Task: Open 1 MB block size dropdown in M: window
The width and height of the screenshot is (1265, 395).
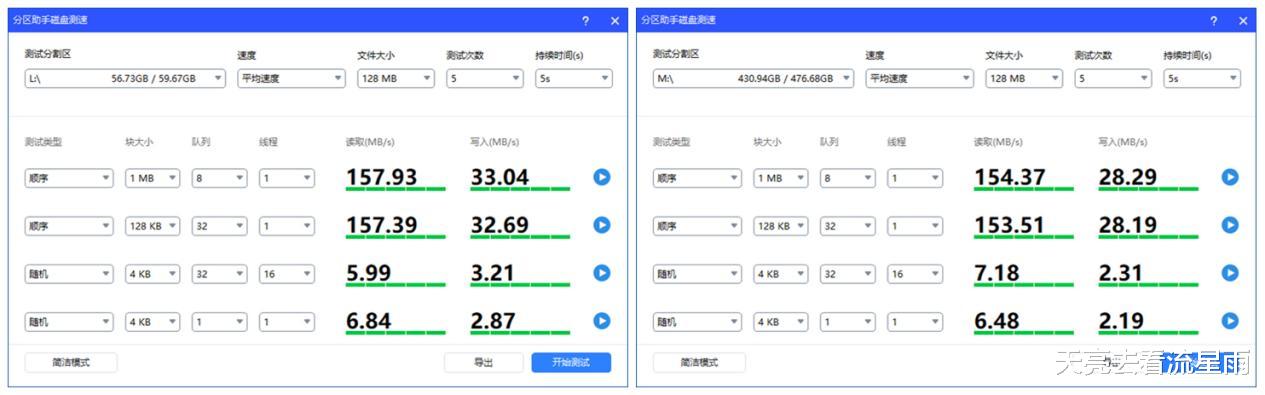Action: point(781,178)
